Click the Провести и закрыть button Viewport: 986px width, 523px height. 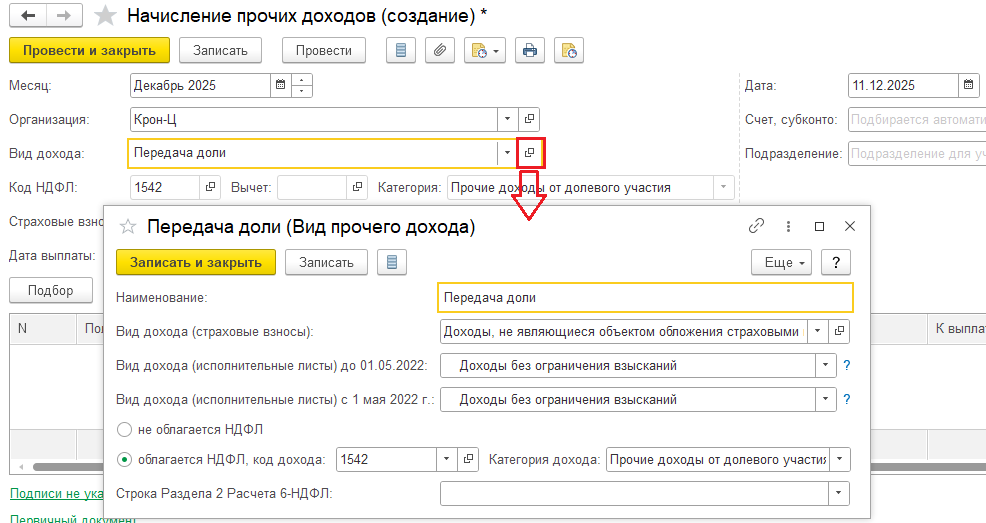[89, 50]
